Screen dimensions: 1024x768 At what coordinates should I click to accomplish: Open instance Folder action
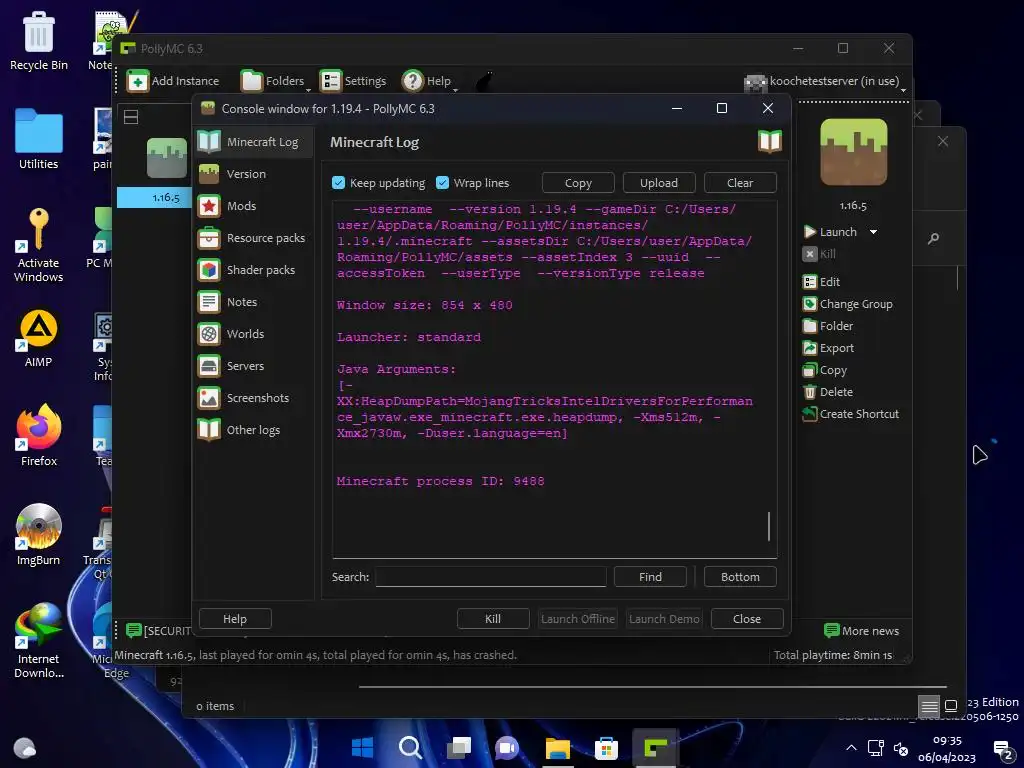point(828,326)
